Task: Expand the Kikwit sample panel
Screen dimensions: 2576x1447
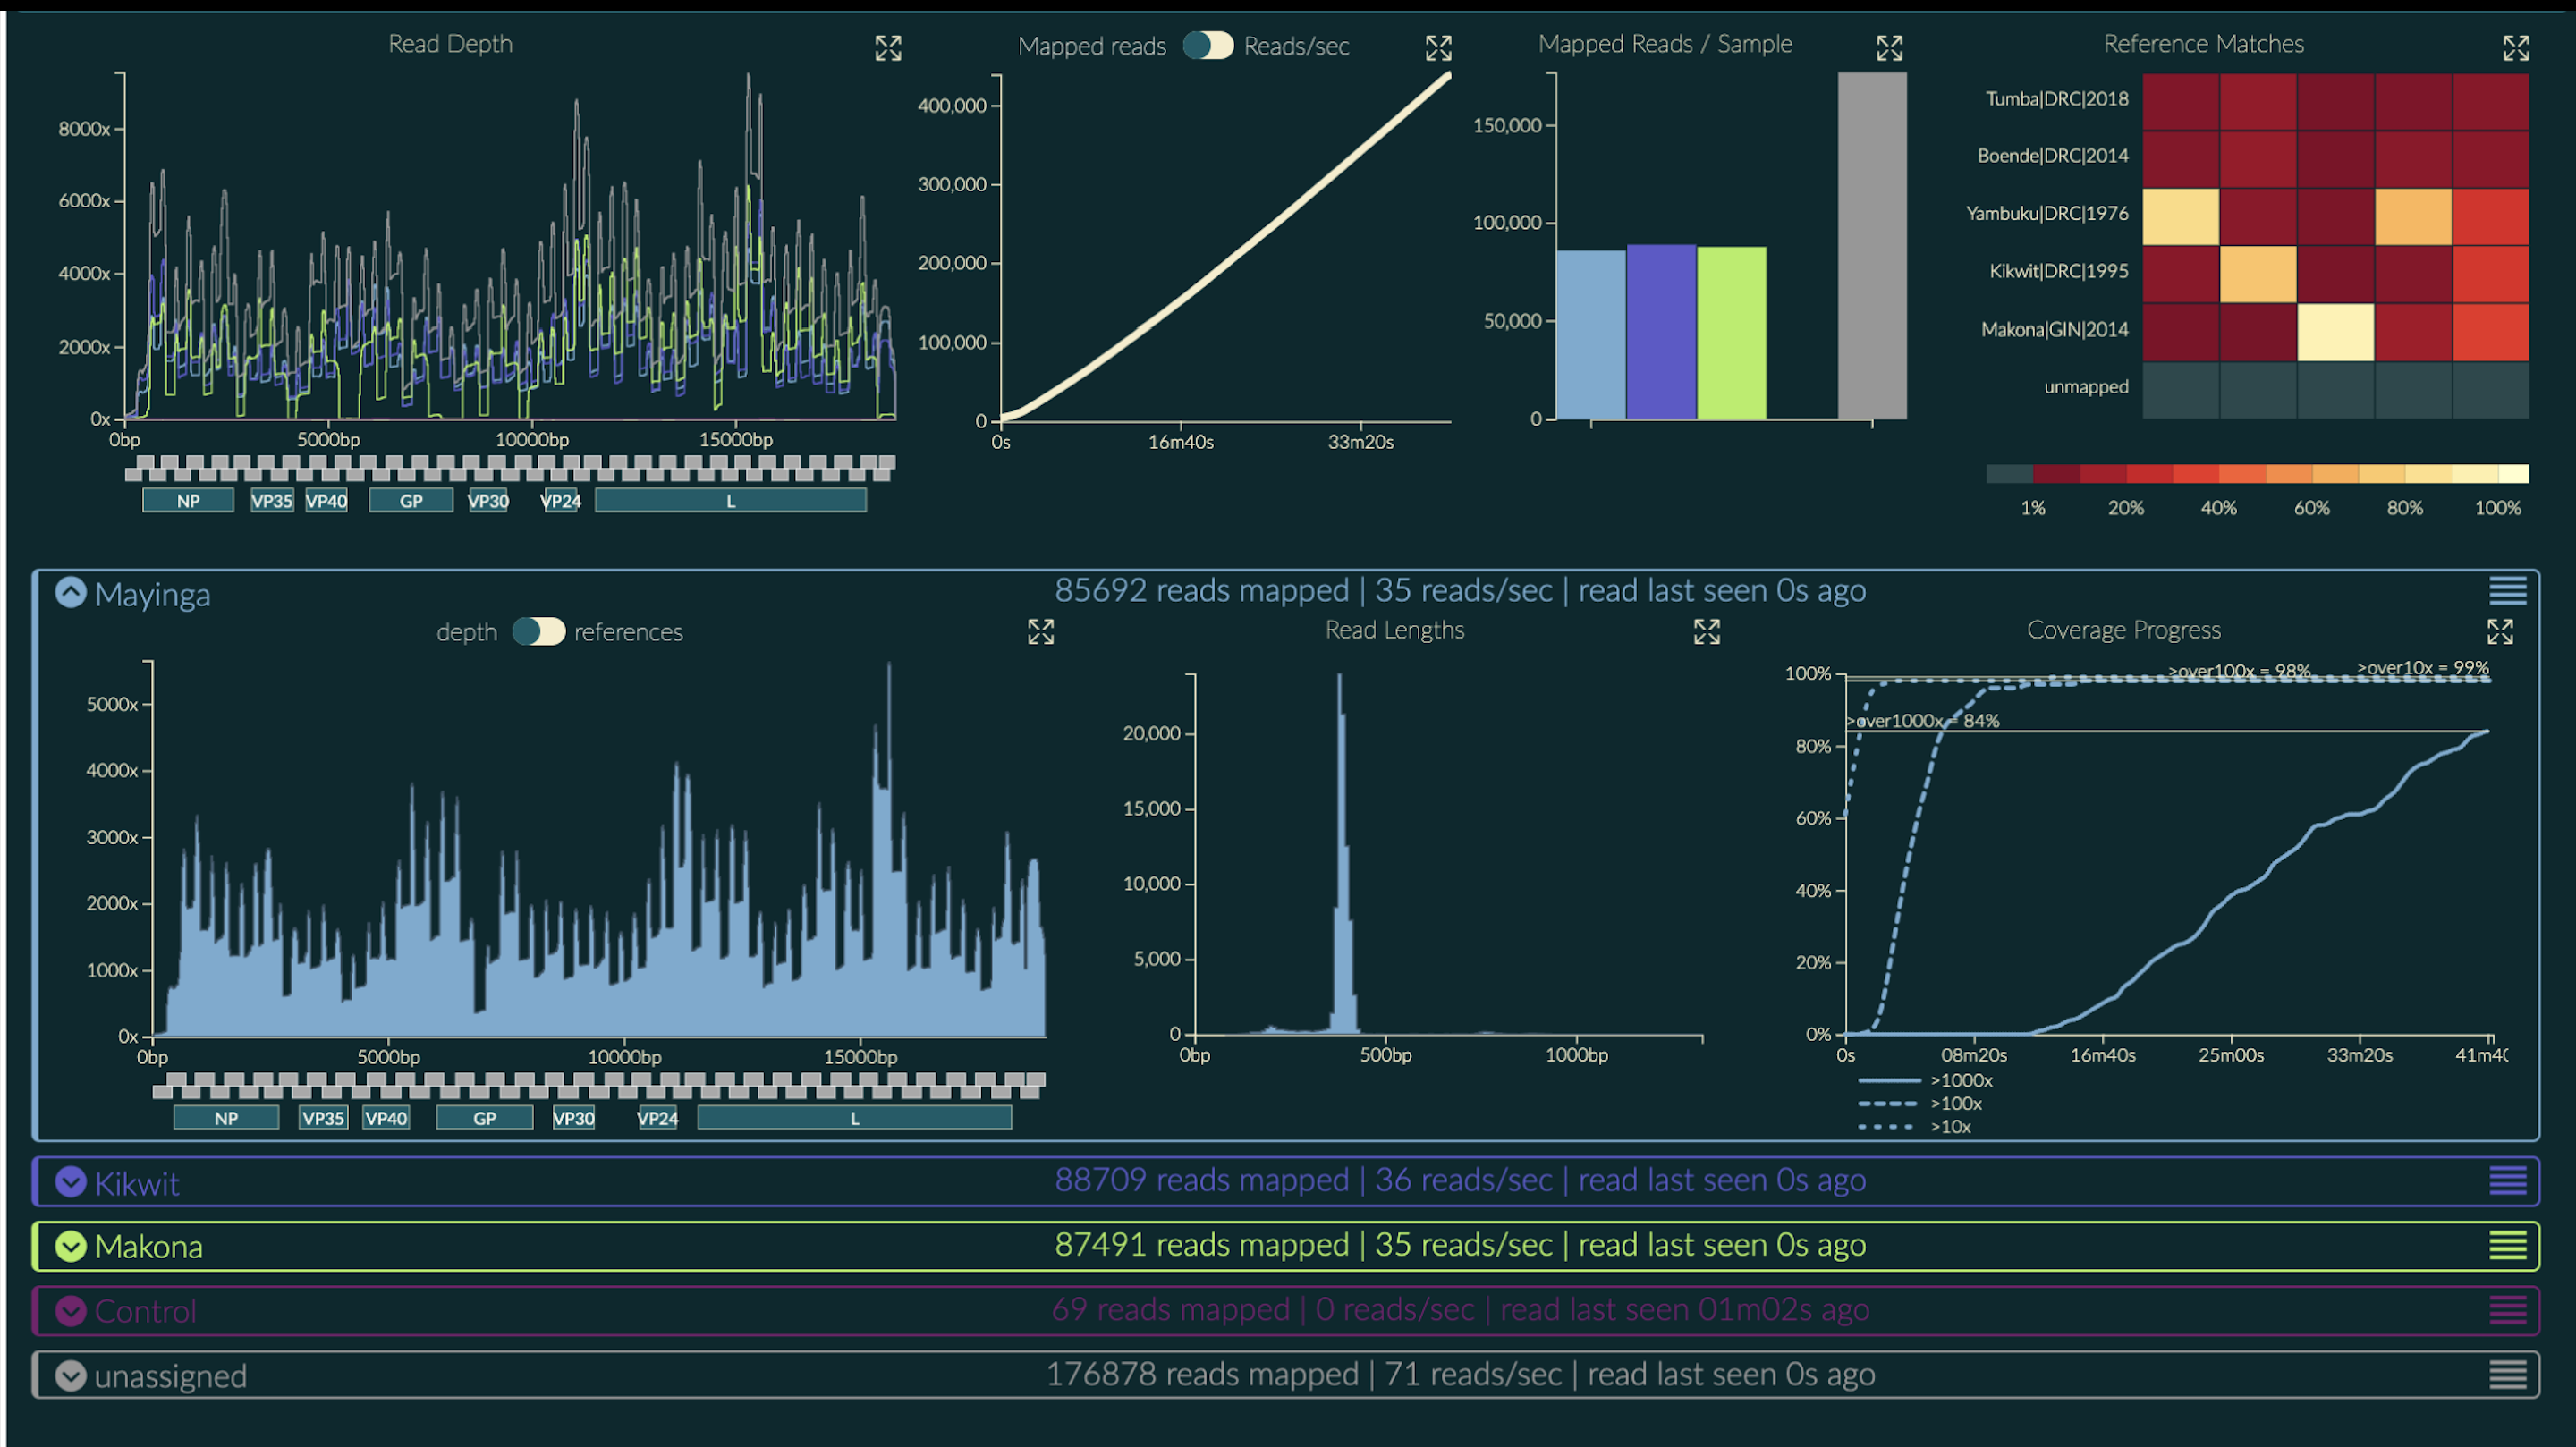Action: tap(70, 1182)
